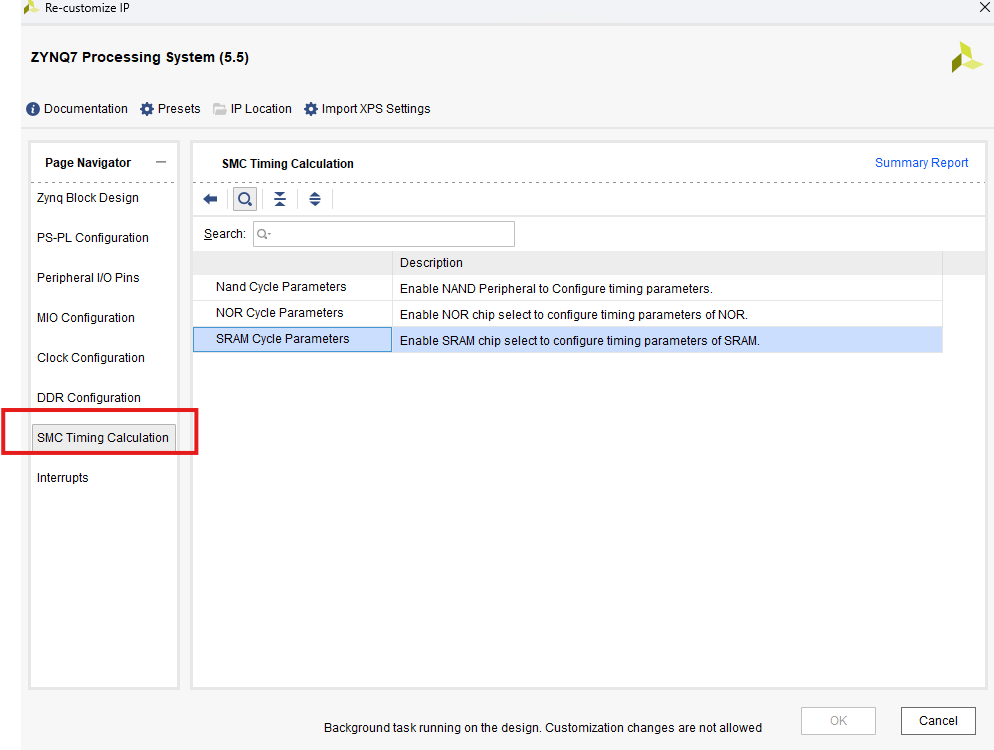This screenshot has height=750, width=994.
Task: Click the back arrow toolbar icon
Action: pyautogui.click(x=210, y=199)
